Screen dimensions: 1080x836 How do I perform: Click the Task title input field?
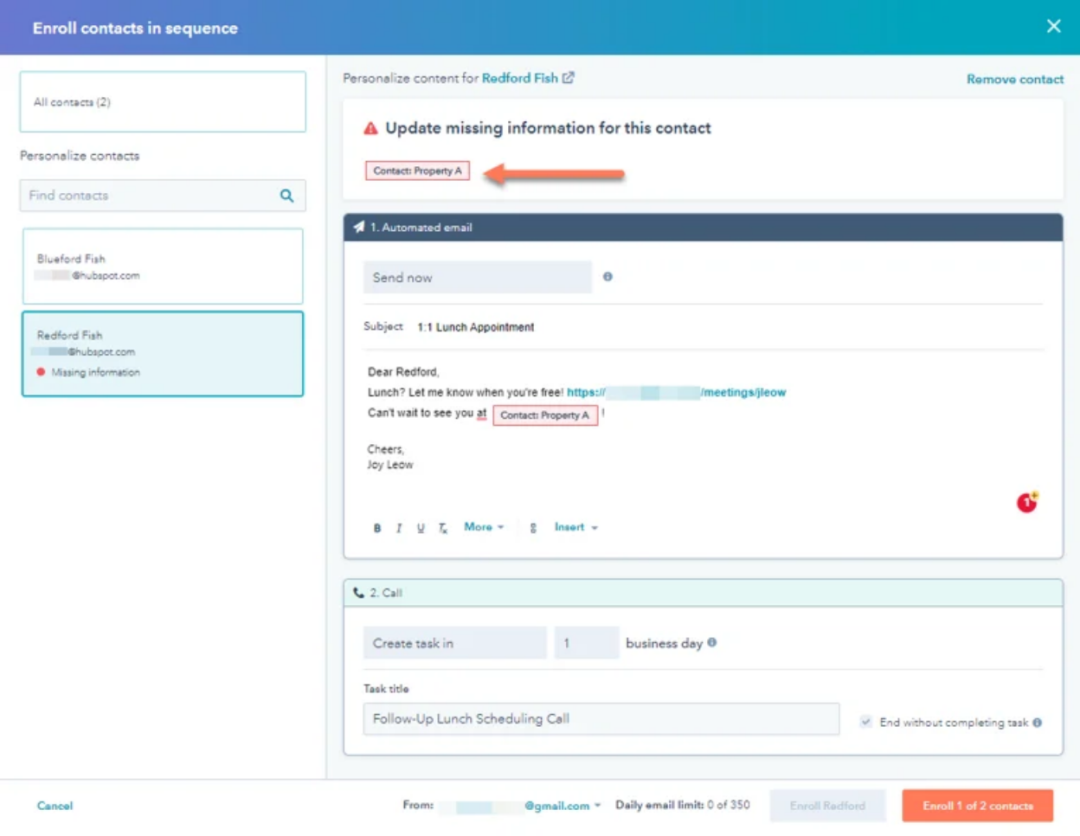click(x=601, y=719)
